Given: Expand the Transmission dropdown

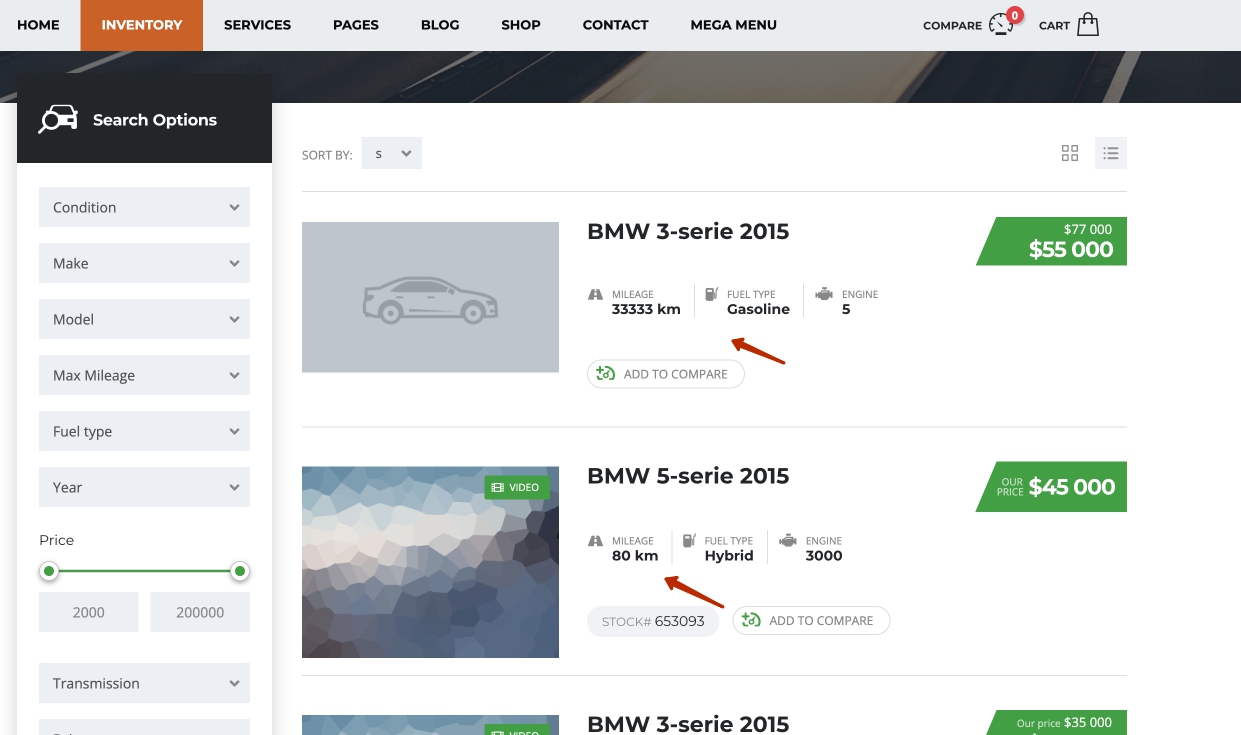Looking at the screenshot, I should click(144, 683).
